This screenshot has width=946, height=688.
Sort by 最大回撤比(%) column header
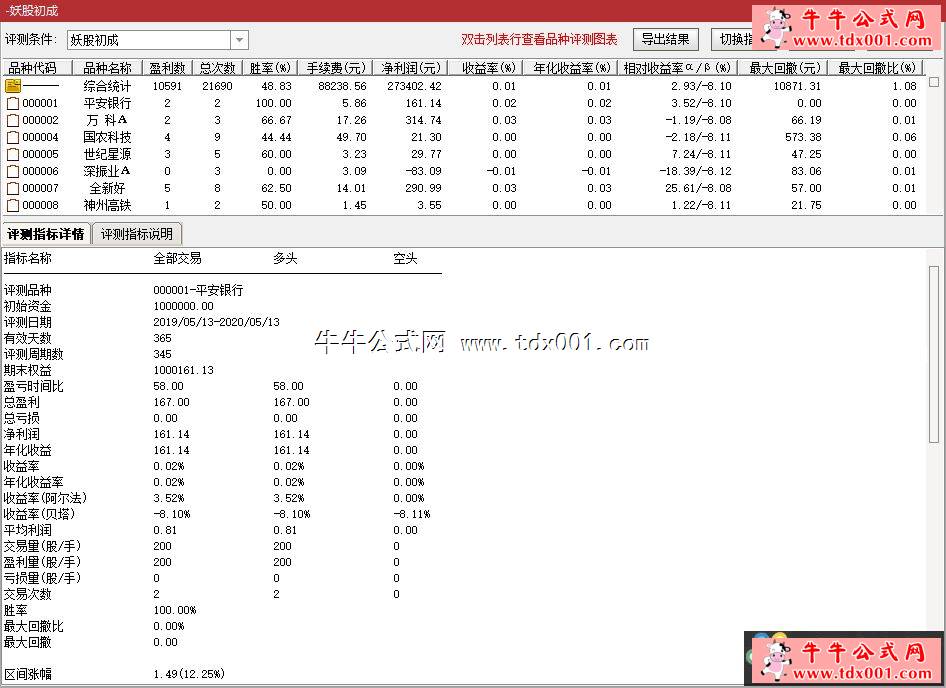(875, 68)
